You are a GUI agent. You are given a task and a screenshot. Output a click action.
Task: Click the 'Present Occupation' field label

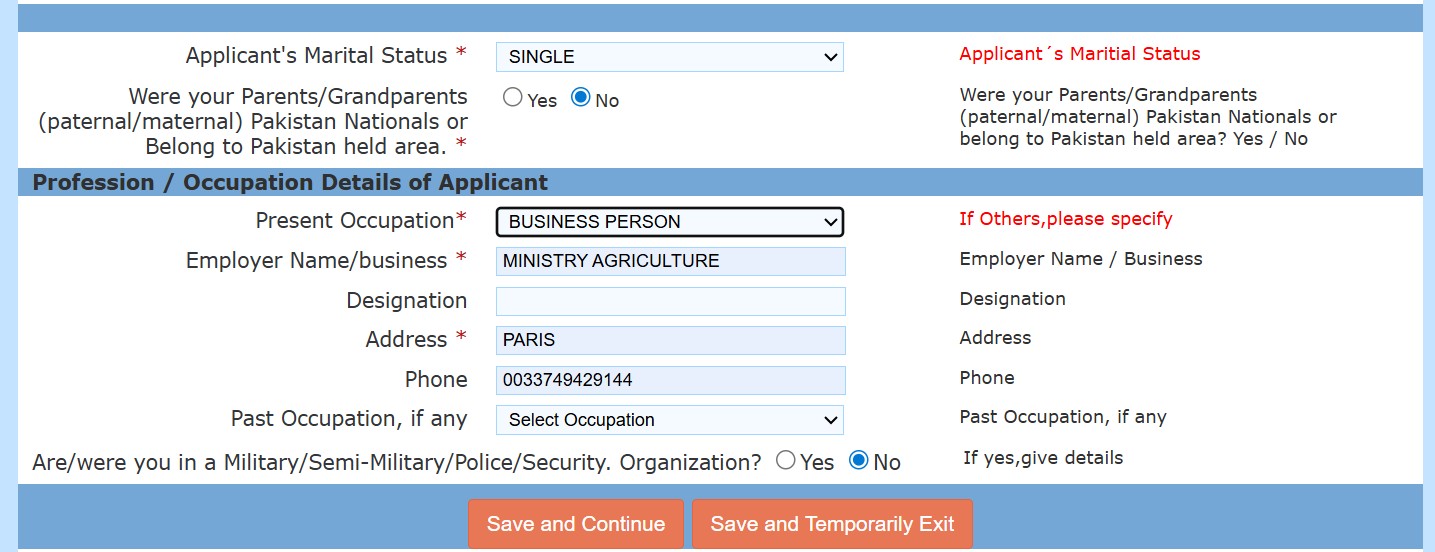coord(355,221)
